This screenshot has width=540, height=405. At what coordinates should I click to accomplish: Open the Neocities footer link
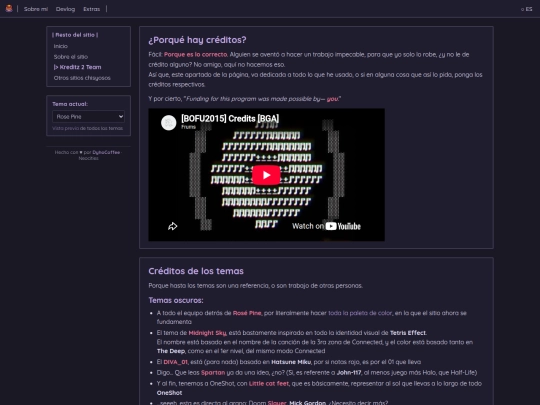(x=89, y=158)
